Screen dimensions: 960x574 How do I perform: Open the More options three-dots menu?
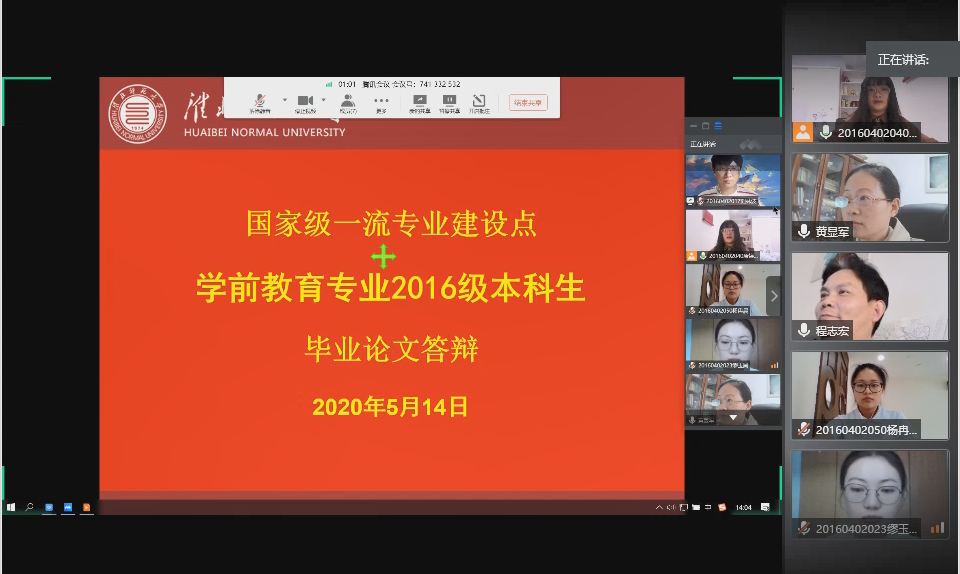coord(381,101)
